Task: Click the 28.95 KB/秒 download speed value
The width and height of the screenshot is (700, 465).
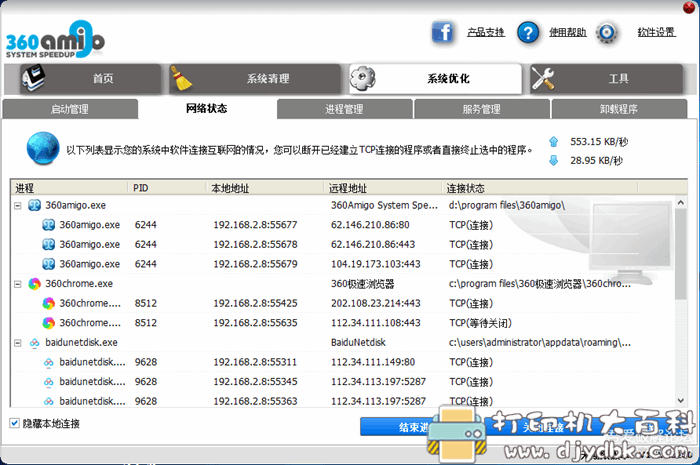Action: coord(596,160)
